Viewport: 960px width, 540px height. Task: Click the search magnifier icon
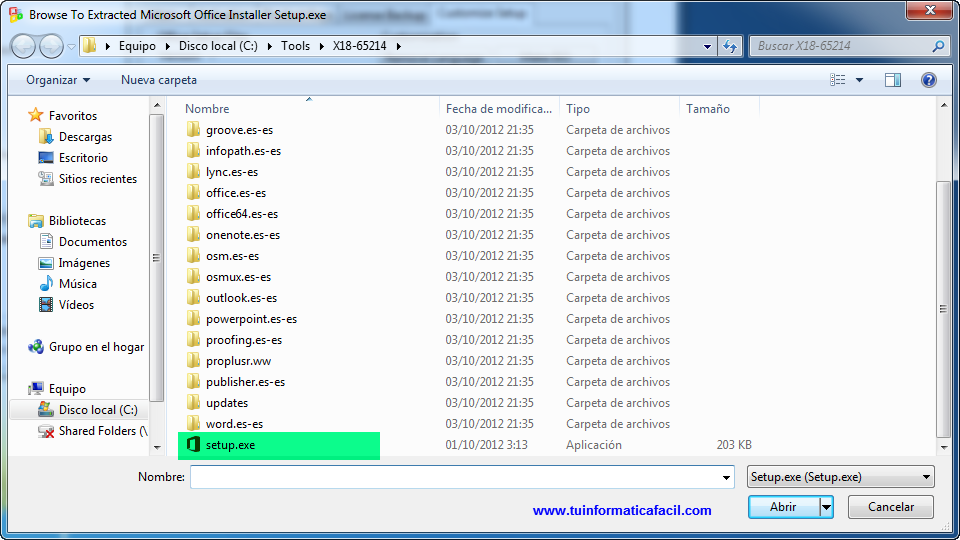pyautogui.click(x=938, y=46)
